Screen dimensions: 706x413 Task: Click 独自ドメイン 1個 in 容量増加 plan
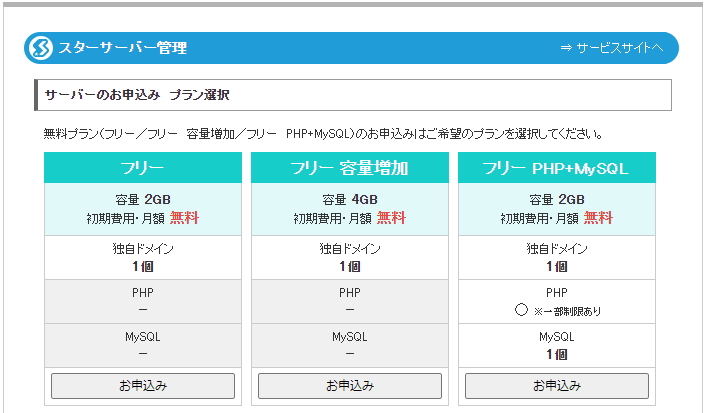pos(350,257)
